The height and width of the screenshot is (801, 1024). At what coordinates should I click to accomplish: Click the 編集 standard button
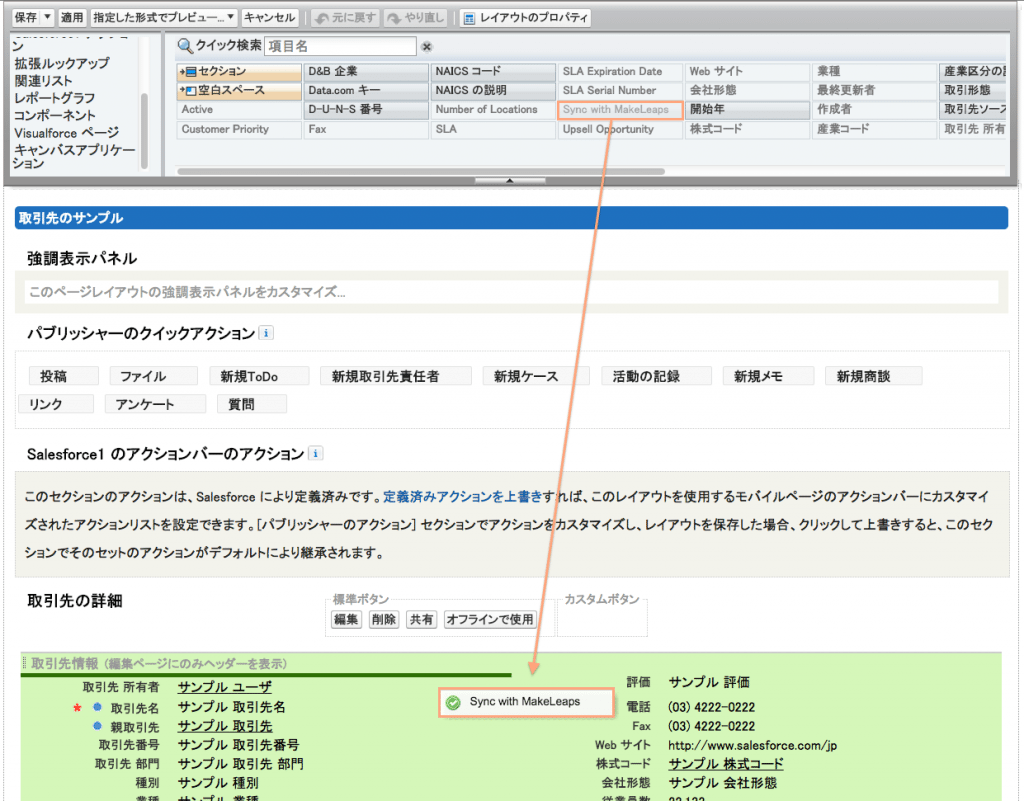pyautogui.click(x=346, y=619)
